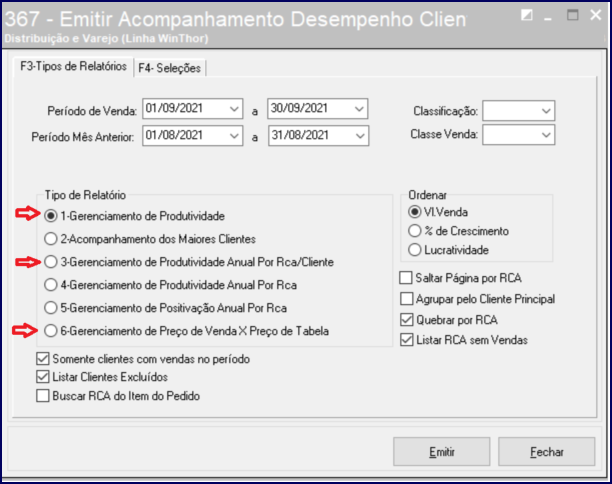Maximize the 367 report window

pos(573,15)
